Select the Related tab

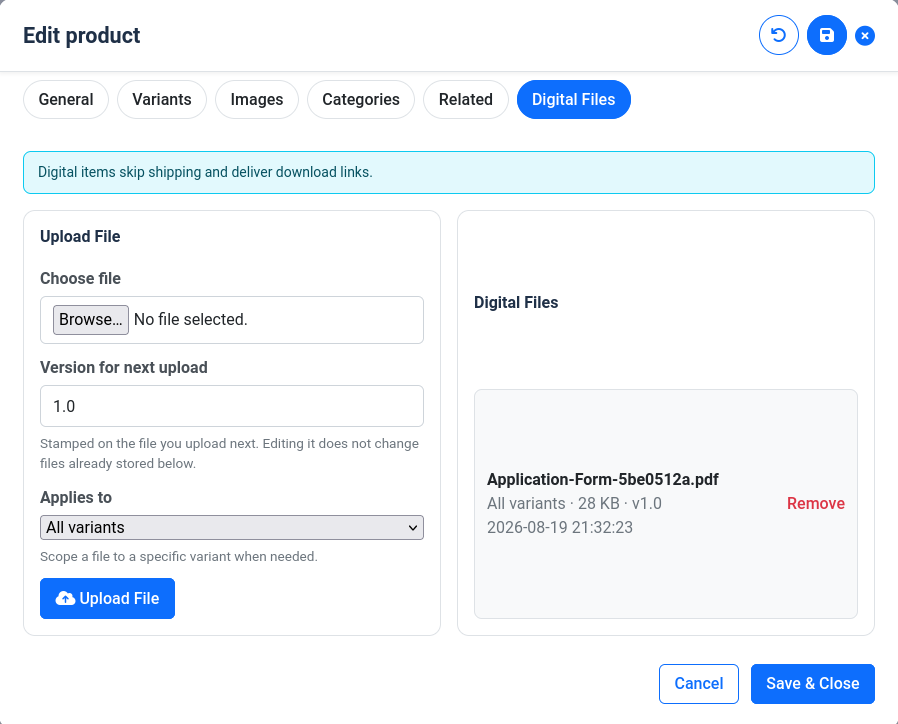[x=466, y=100]
